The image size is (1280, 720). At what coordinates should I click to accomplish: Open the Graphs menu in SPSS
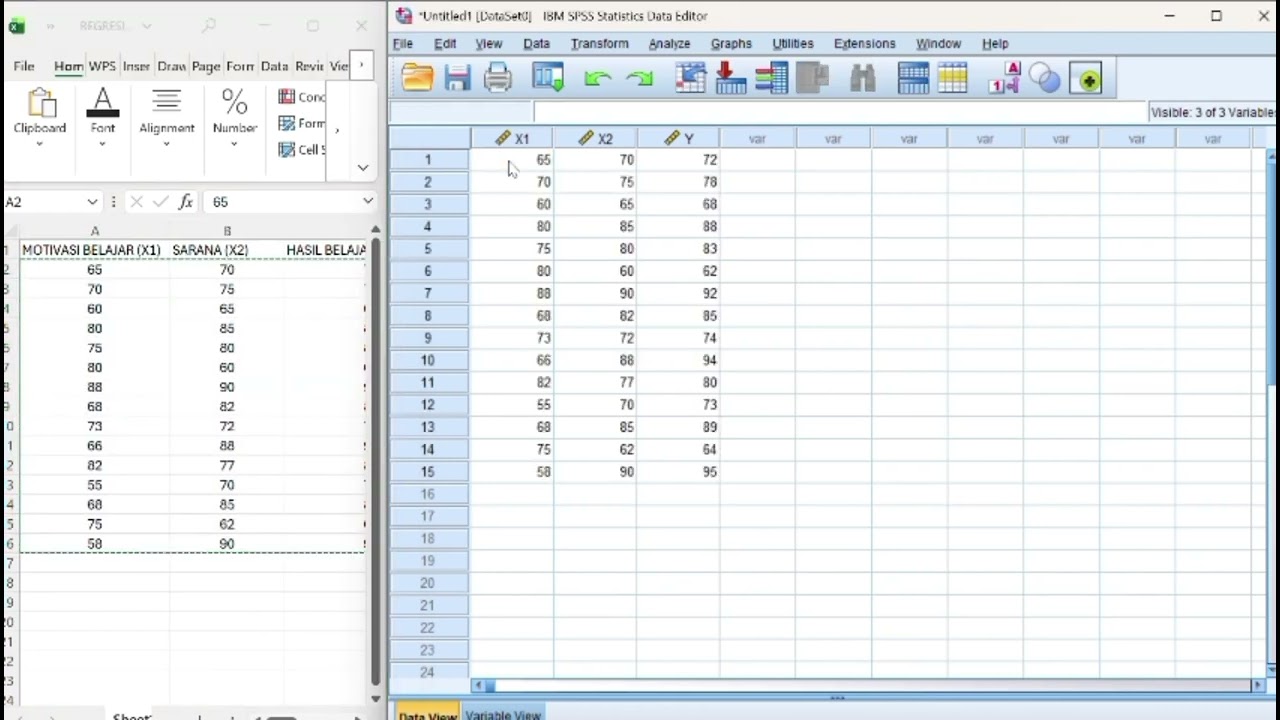coord(731,44)
